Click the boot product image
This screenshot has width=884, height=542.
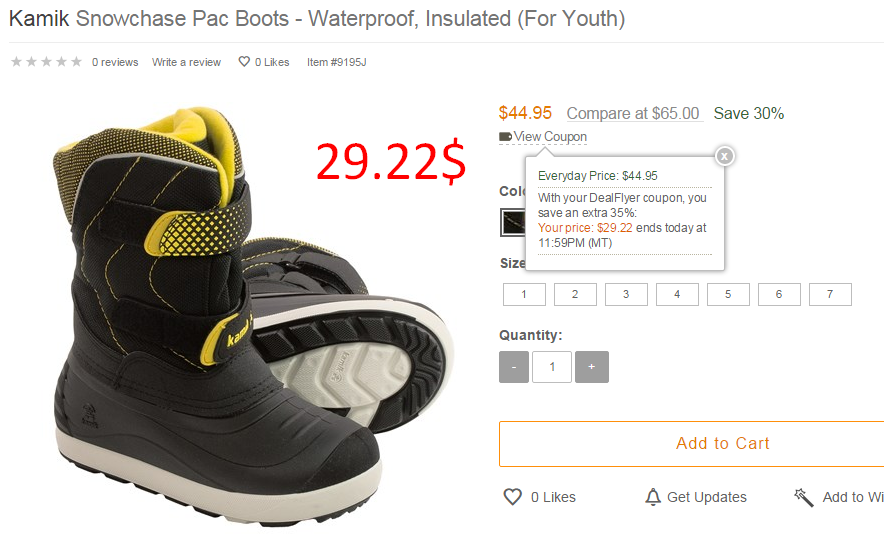pos(248,316)
